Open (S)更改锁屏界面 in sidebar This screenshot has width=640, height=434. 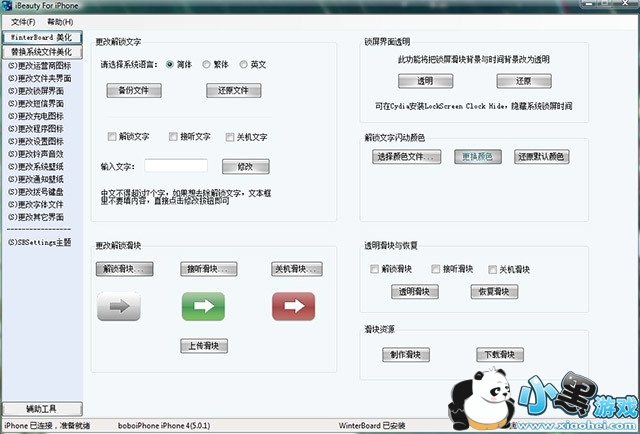[x=36, y=91]
